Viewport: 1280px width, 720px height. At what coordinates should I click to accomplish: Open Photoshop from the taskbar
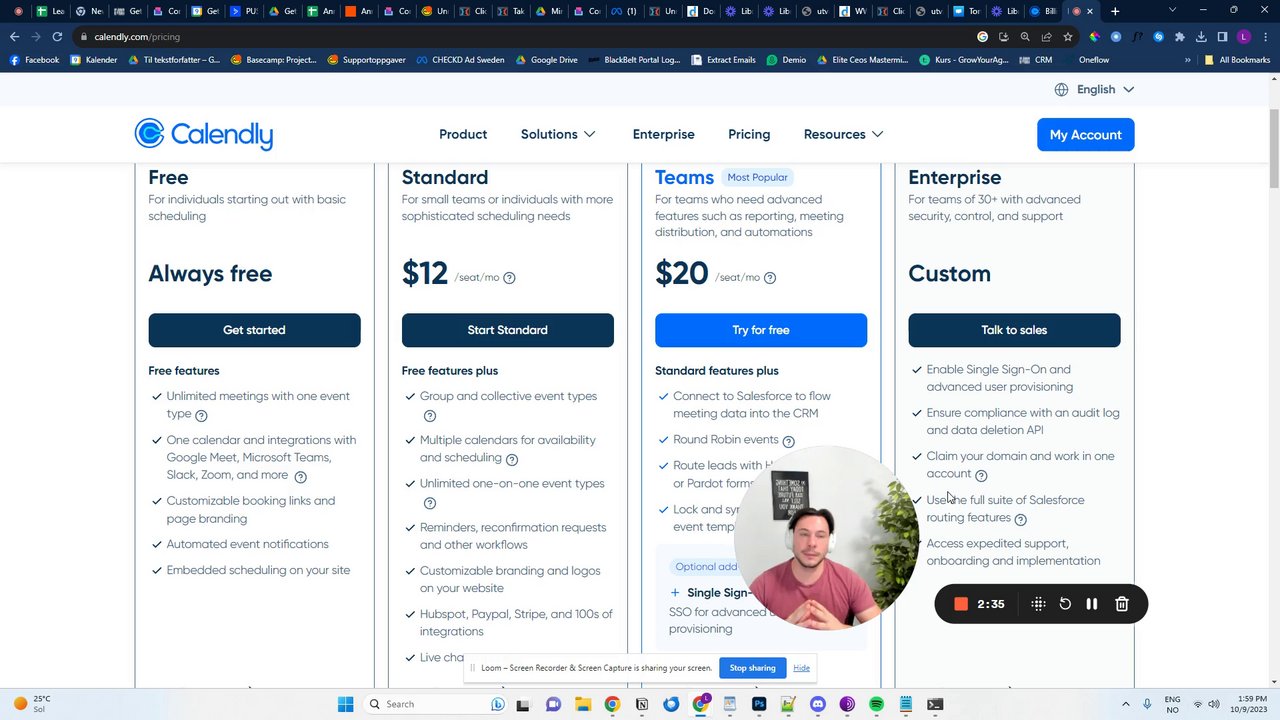point(759,704)
